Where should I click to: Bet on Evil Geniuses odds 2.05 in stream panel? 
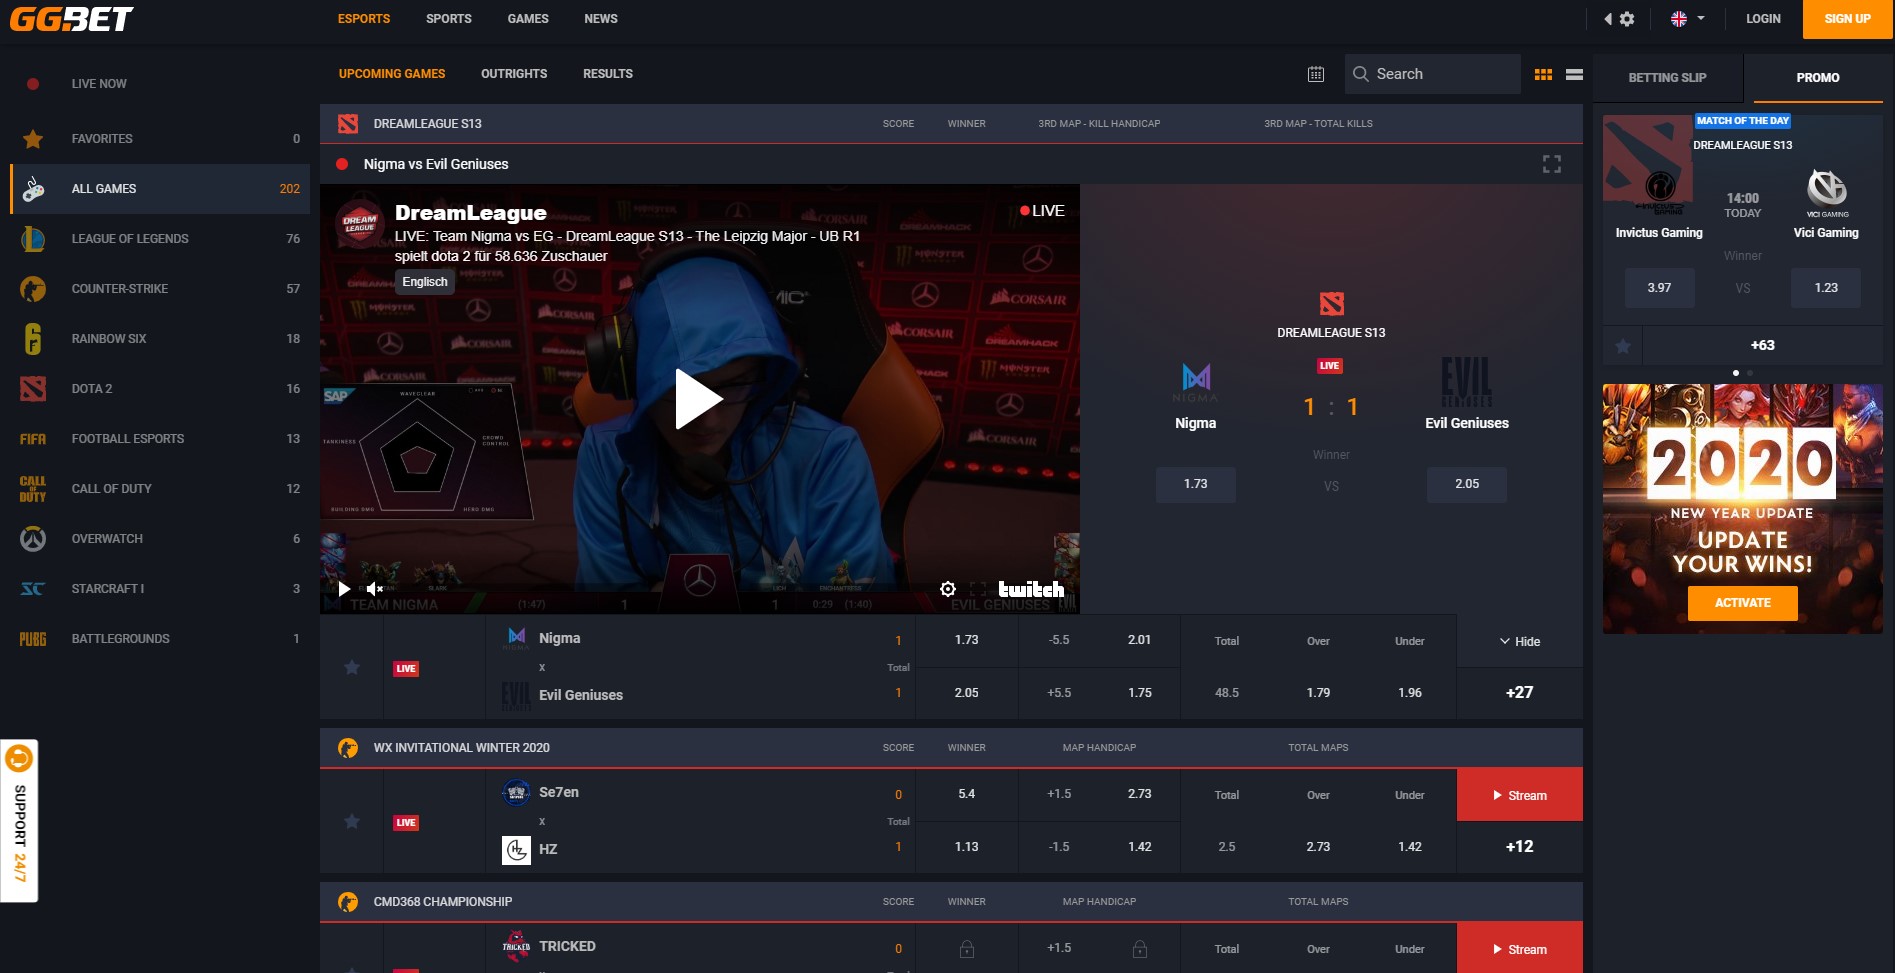click(1467, 484)
